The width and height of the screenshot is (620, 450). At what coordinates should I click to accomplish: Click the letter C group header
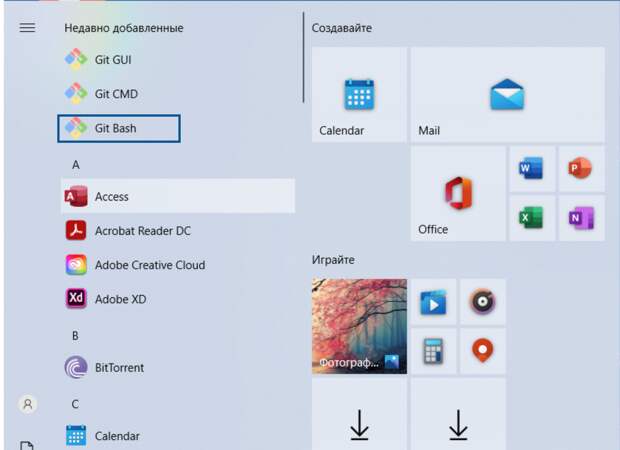tap(75, 404)
